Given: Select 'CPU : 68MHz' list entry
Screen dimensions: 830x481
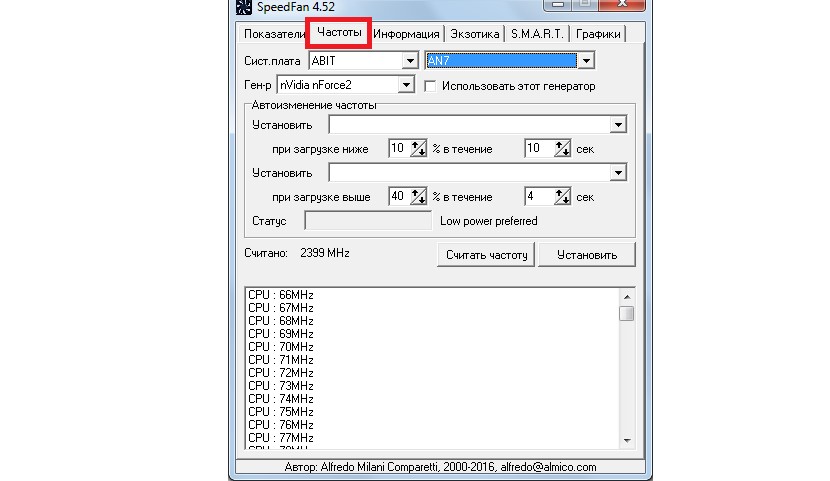Looking at the screenshot, I should click(281, 321).
